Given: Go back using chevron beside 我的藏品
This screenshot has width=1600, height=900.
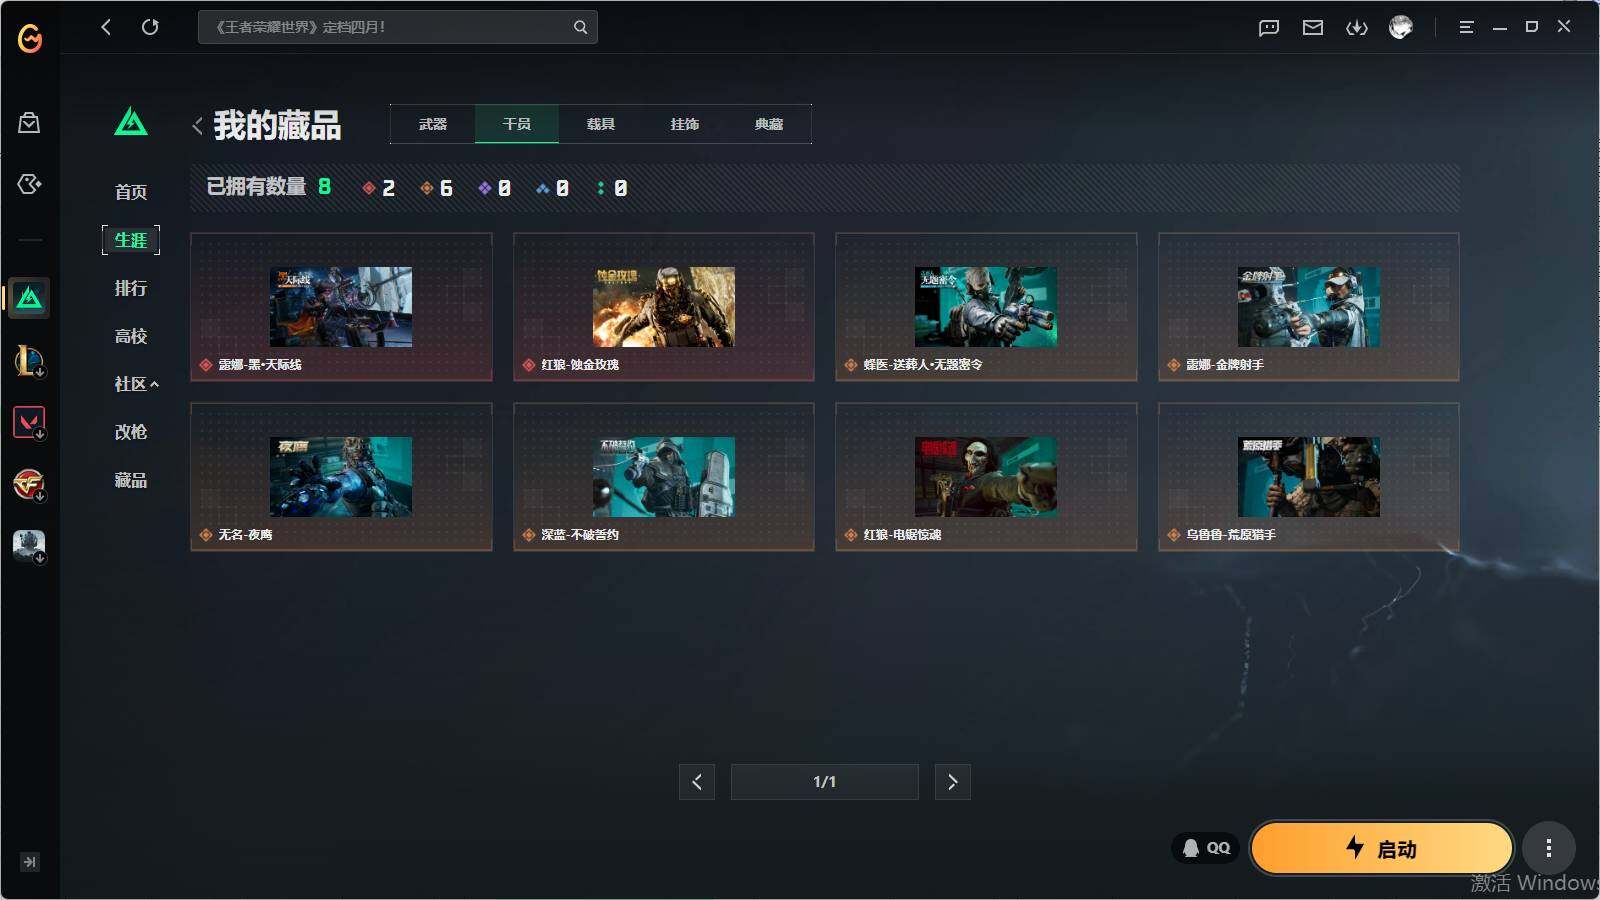Looking at the screenshot, I should 197,126.
